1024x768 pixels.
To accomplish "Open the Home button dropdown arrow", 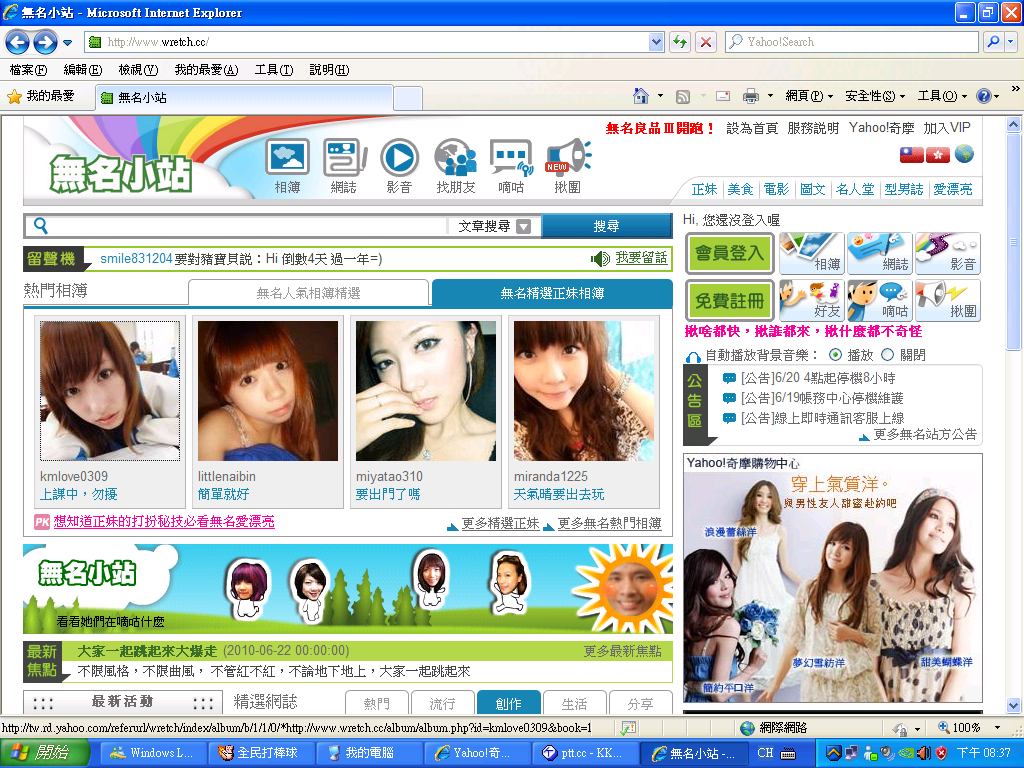I will 660,96.
